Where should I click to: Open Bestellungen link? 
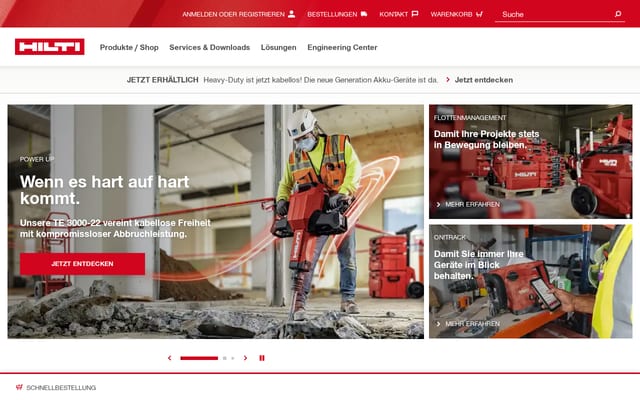point(337,14)
